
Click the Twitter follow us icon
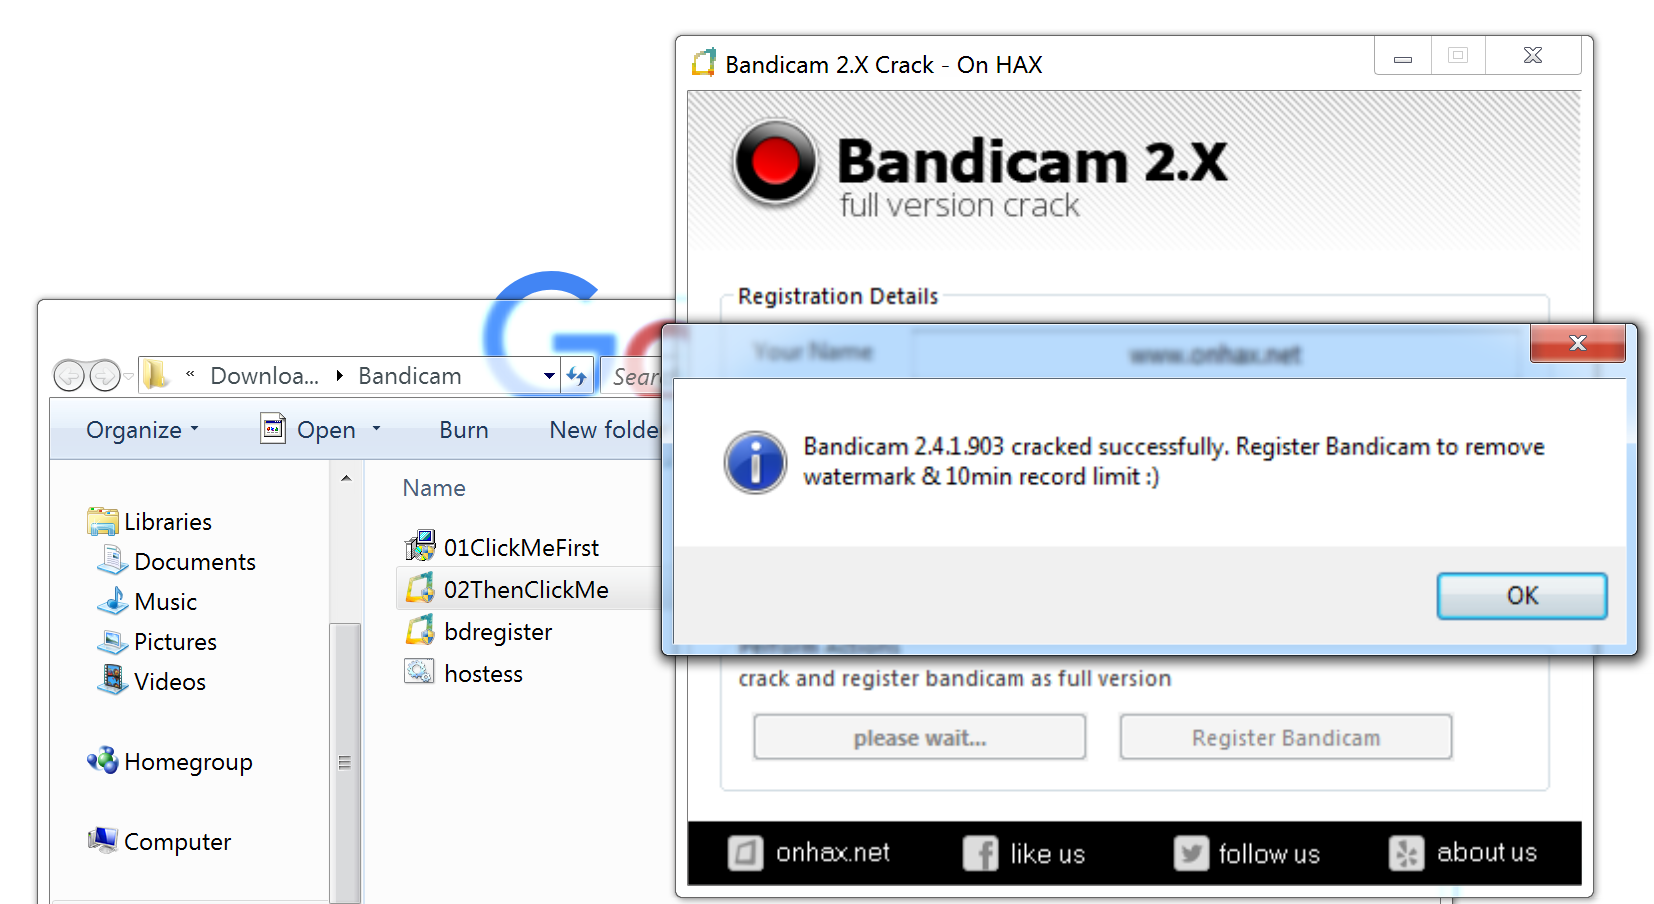(x=1190, y=853)
